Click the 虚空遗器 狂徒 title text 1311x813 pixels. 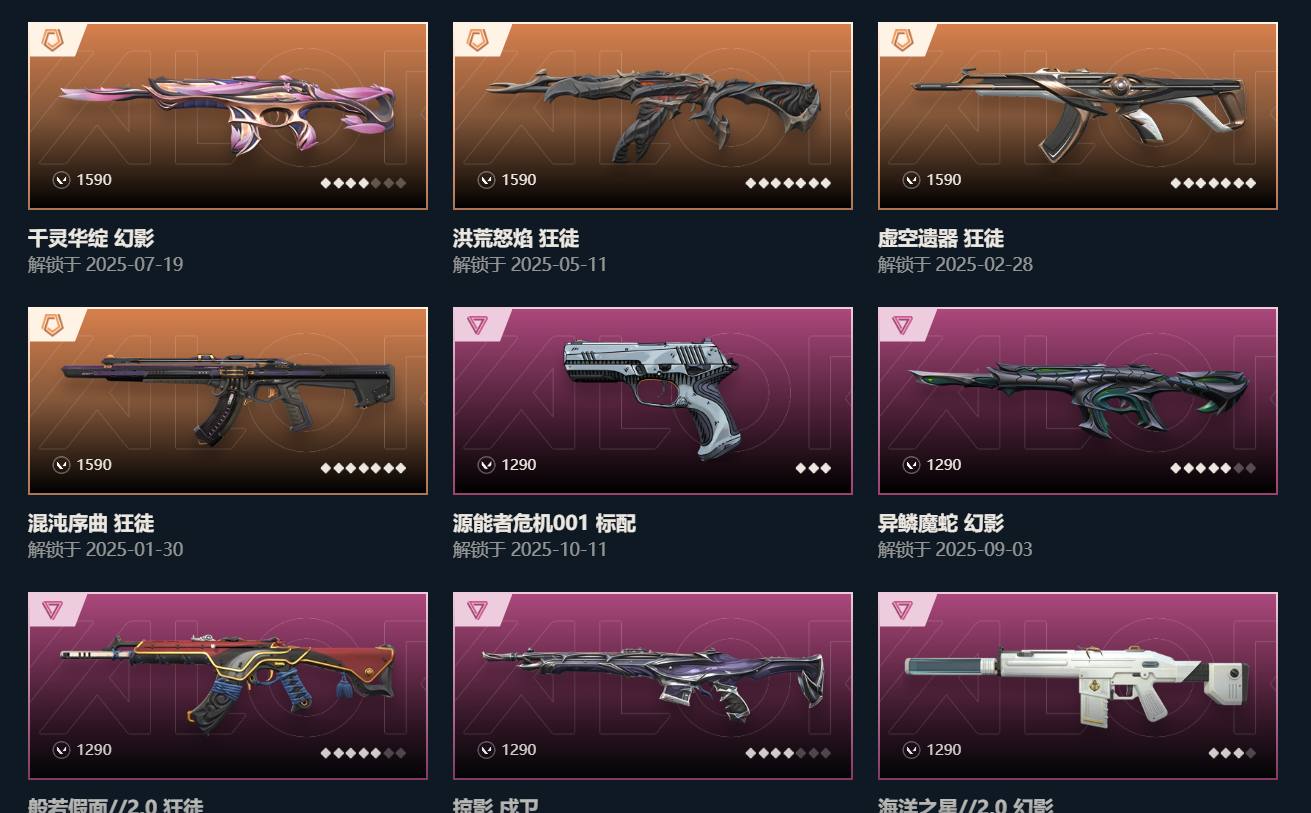click(x=941, y=238)
